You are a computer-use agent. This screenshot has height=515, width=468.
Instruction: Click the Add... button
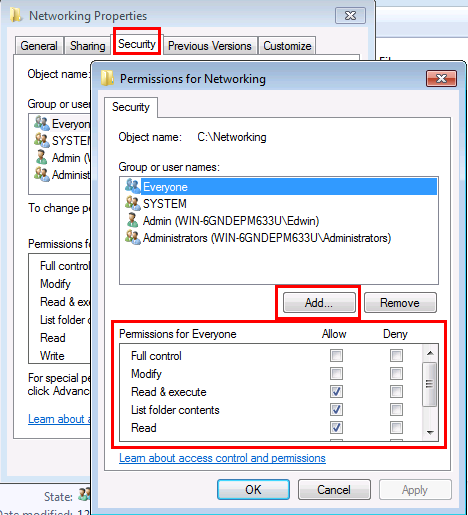319,303
